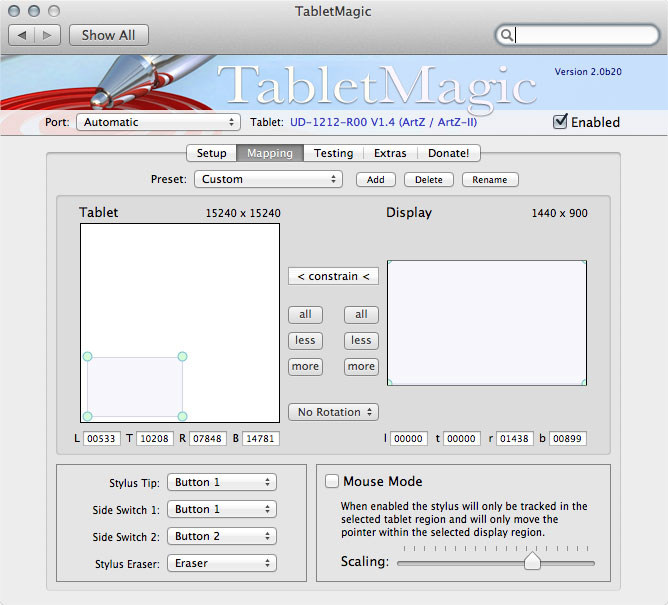668x605 pixels.
Task: Switch to the Setup tab
Action: (x=211, y=153)
